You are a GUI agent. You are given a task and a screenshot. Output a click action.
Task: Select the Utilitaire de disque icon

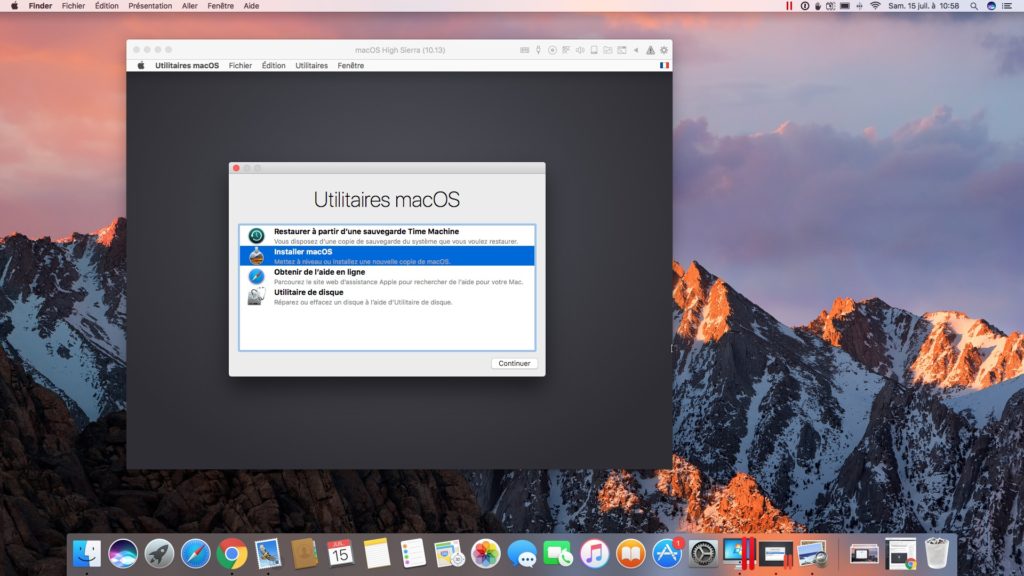point(256,296)
